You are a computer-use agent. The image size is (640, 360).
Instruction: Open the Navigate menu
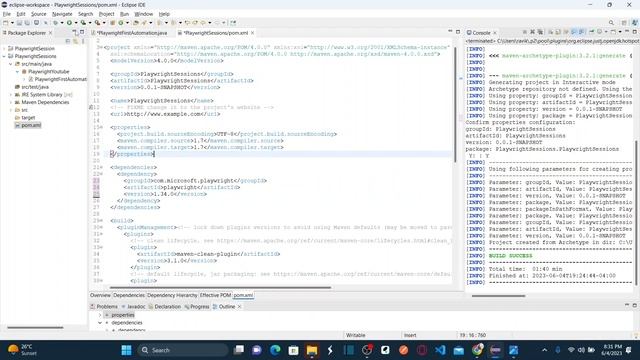point(62,14)
